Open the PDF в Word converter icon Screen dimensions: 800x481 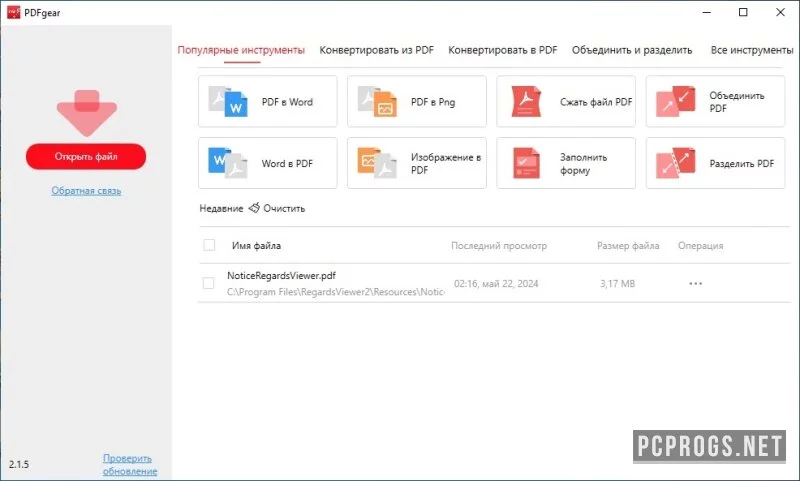point(228,102)
